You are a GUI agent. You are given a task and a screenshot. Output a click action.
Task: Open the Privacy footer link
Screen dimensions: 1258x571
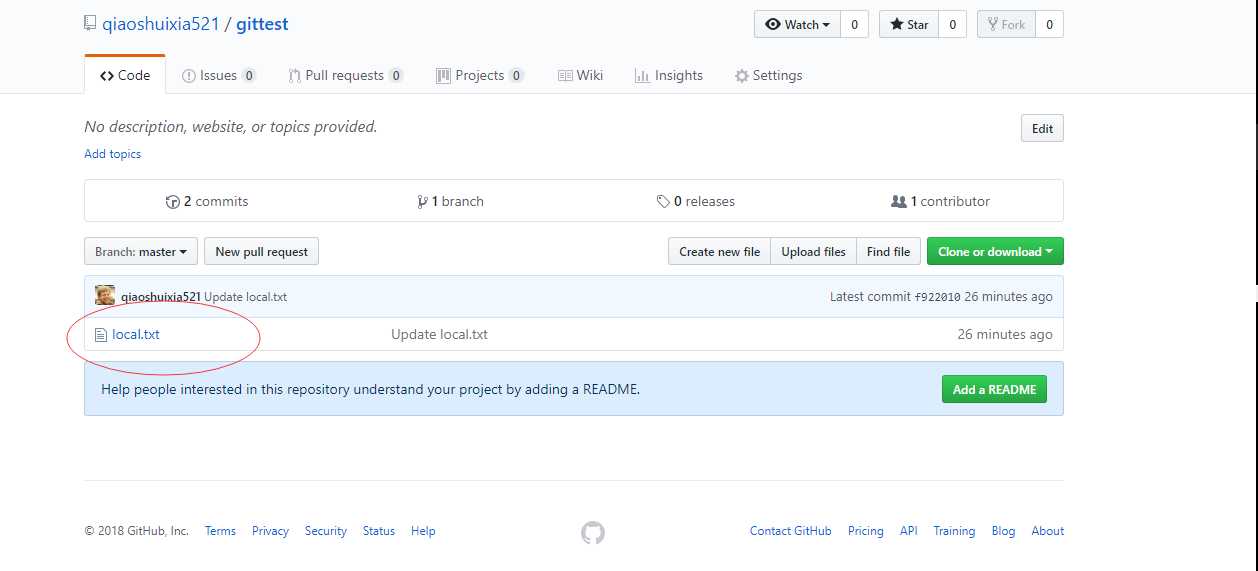point(270,531)
